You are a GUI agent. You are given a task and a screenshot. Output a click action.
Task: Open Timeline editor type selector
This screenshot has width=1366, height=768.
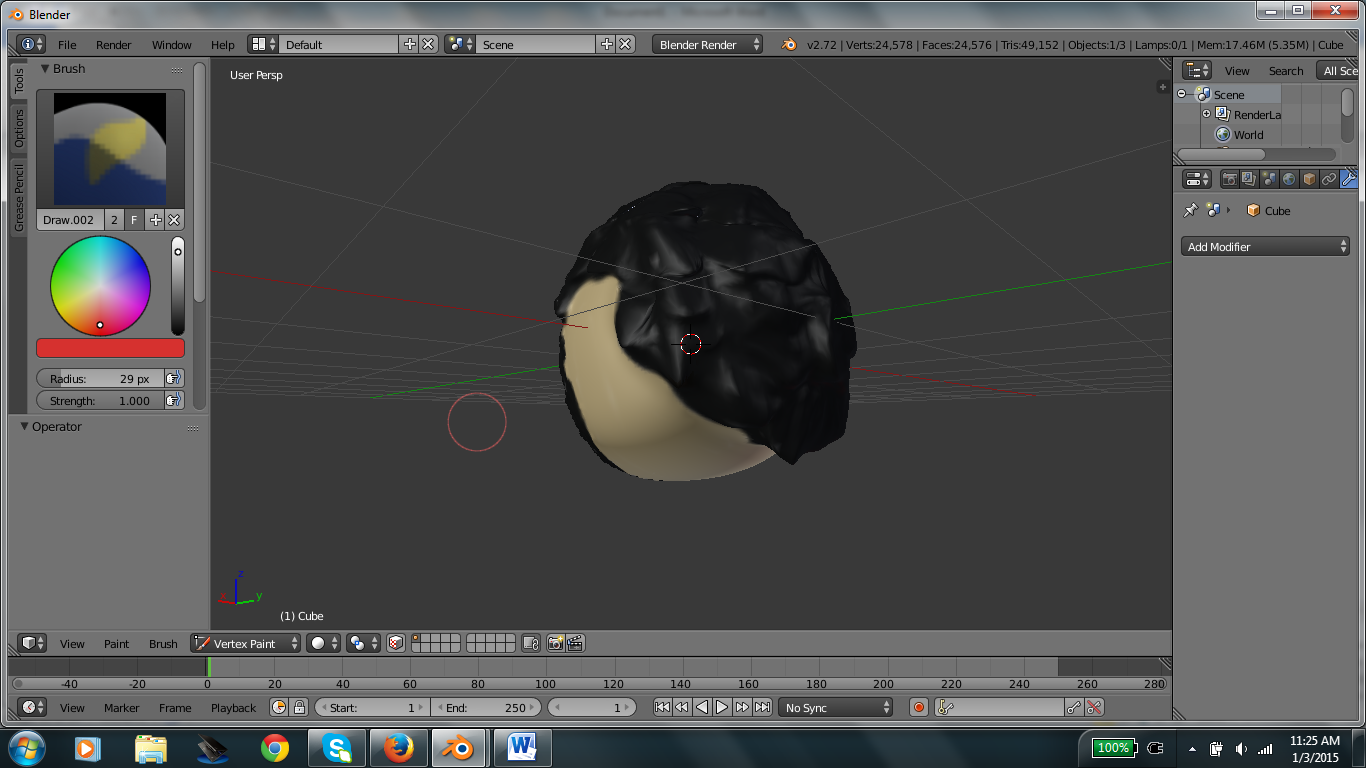[33, 707]
